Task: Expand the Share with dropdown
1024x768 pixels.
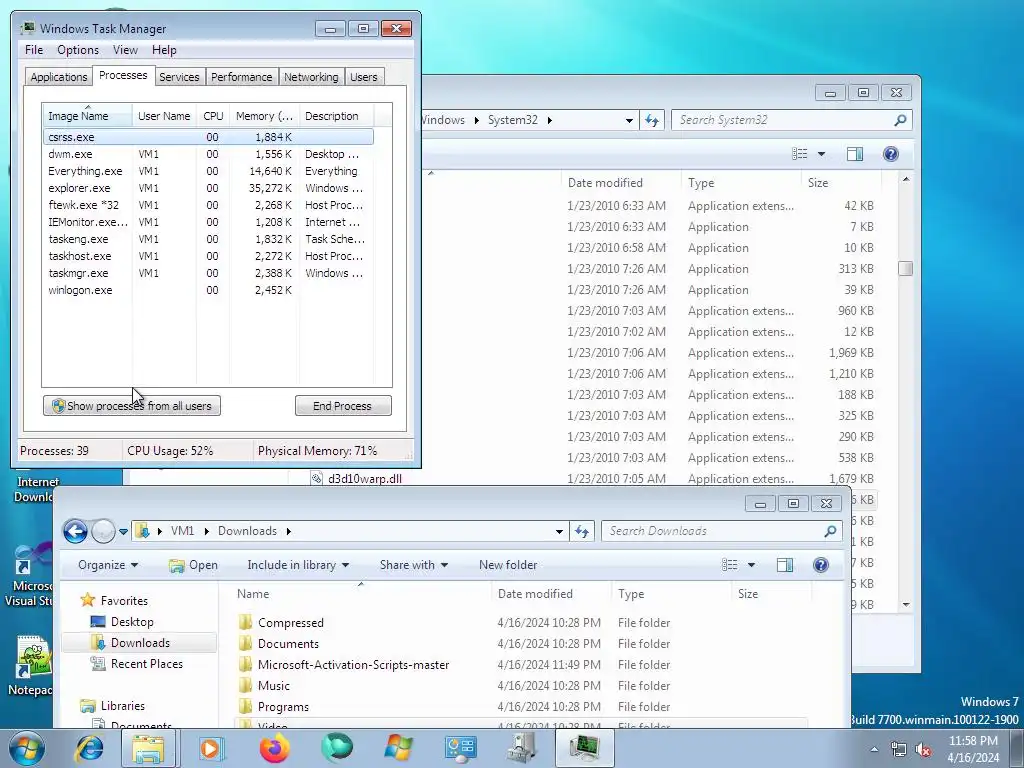Action: (x=413, y=565)
